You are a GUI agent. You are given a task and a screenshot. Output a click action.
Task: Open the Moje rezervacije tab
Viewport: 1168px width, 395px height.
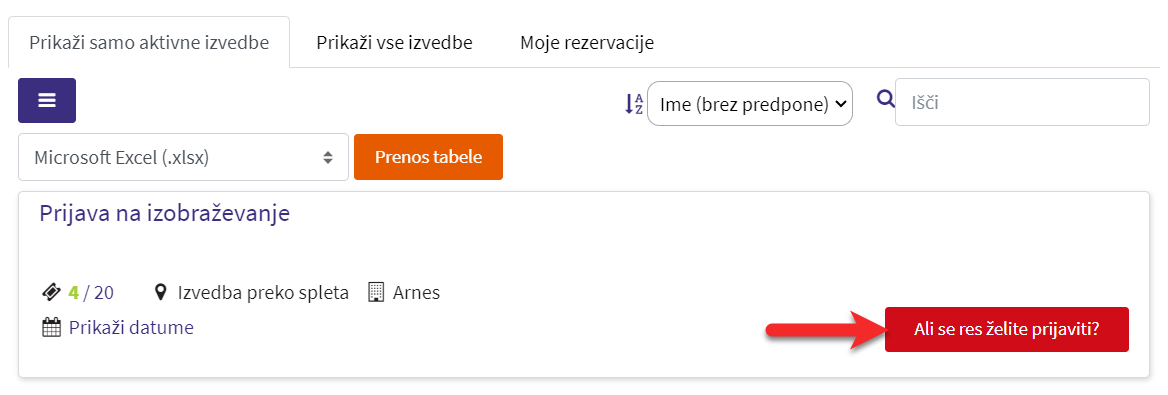pyautogui.click(x=587, y=42)
